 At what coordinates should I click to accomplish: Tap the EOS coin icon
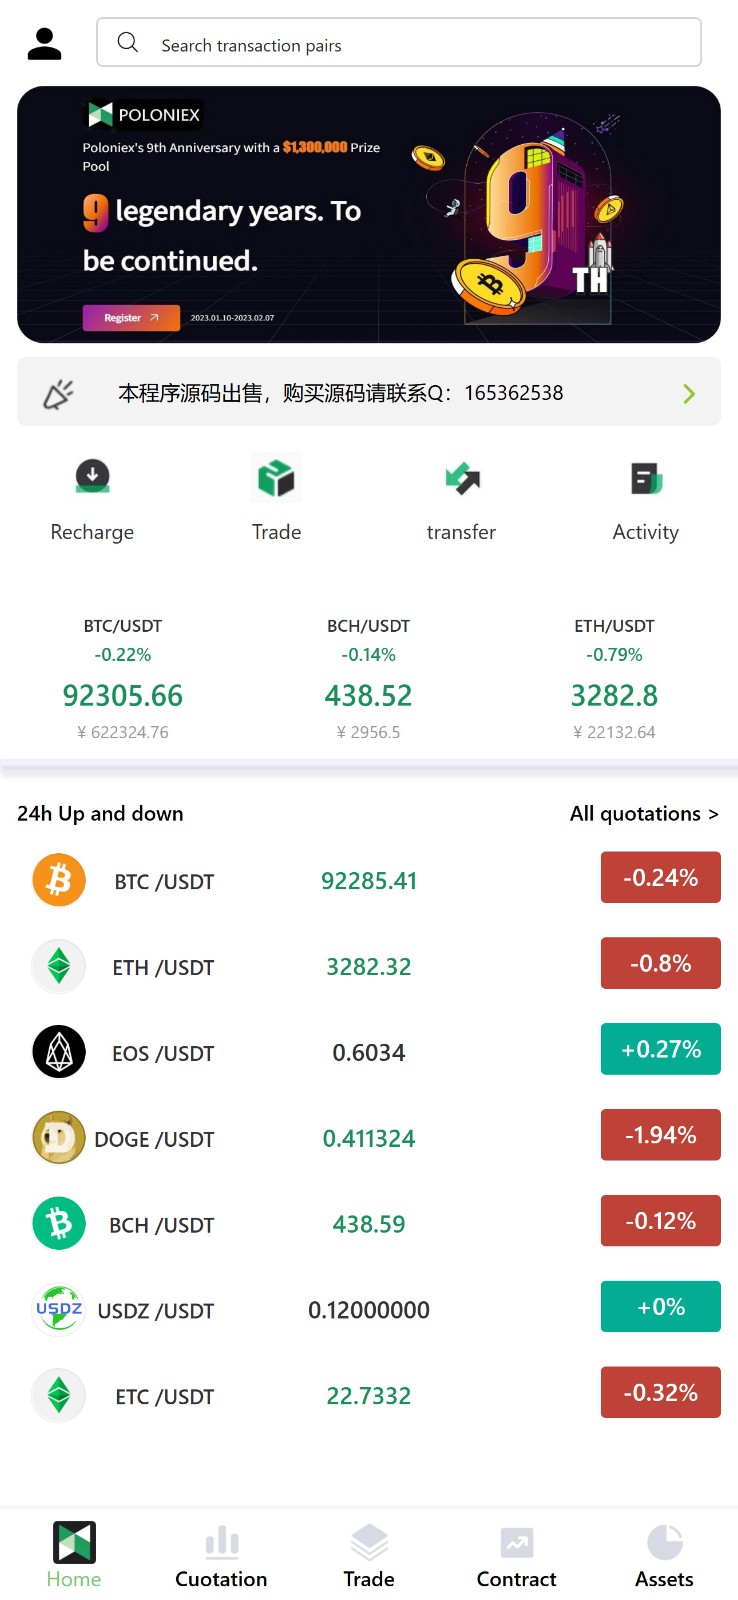[59, 1052]
